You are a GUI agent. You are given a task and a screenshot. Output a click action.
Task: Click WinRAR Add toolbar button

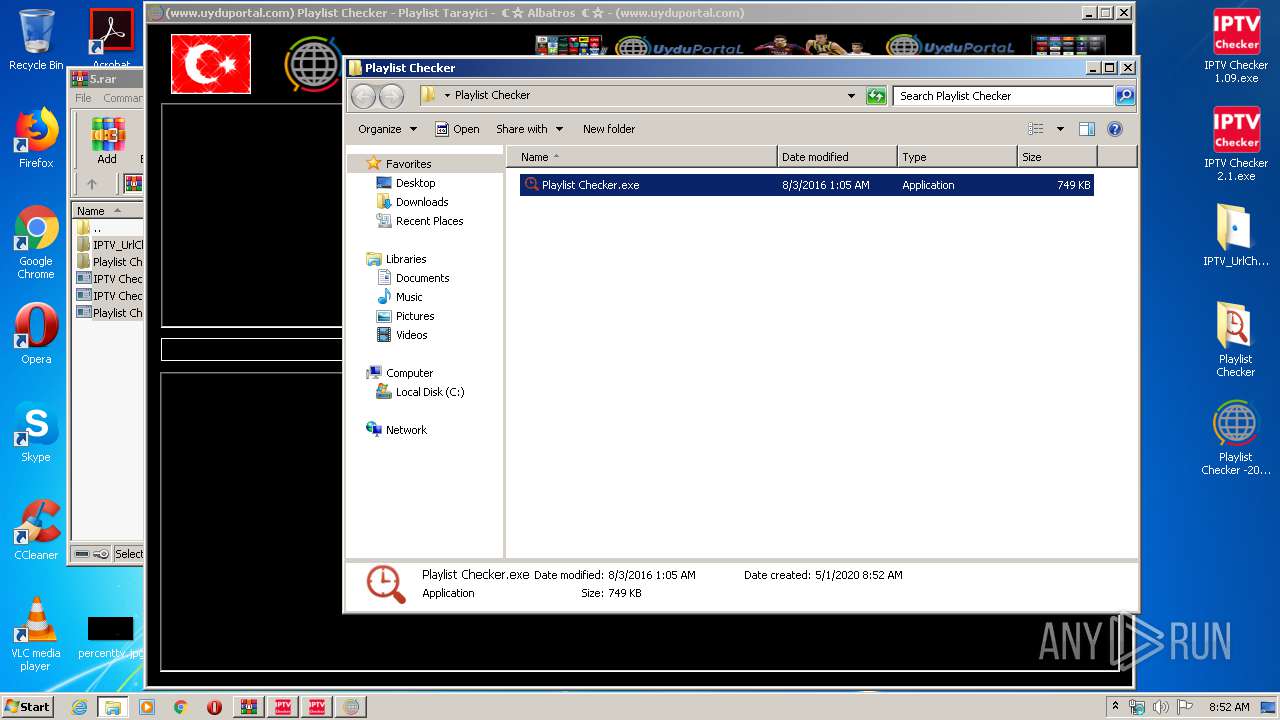click(x=107, y=141)
